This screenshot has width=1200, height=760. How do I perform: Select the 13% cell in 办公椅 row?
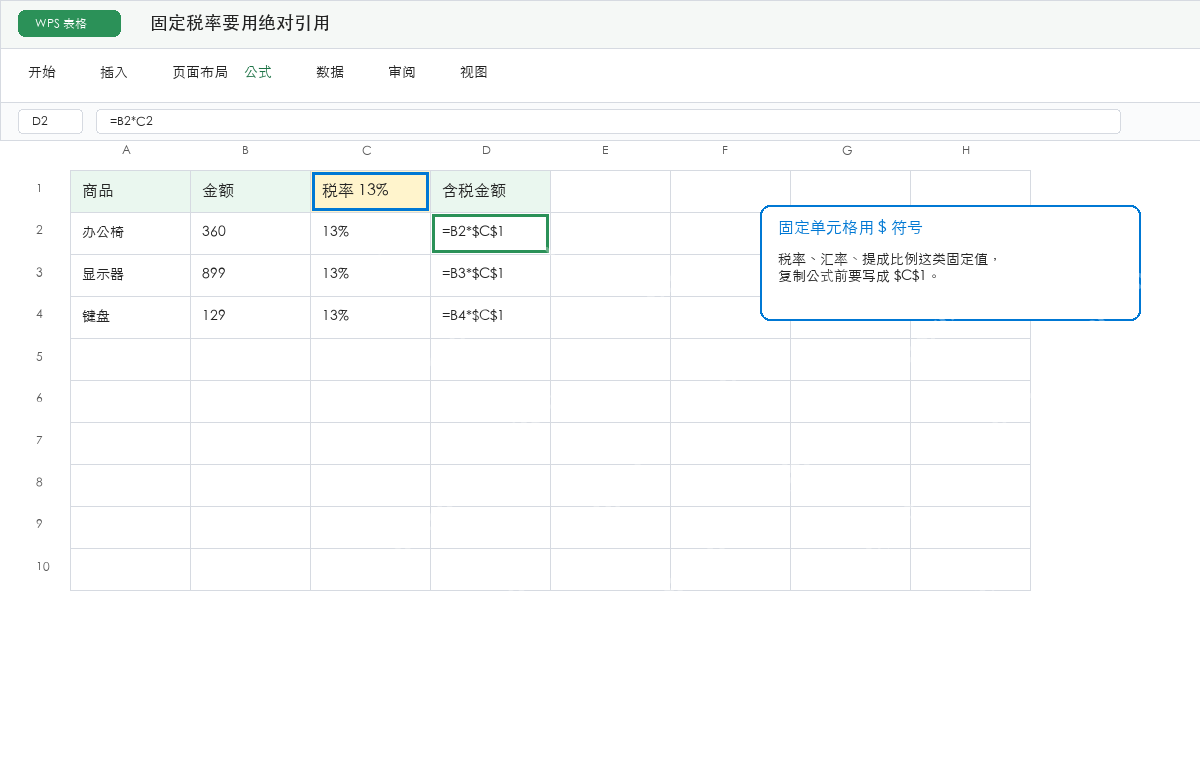371,233
